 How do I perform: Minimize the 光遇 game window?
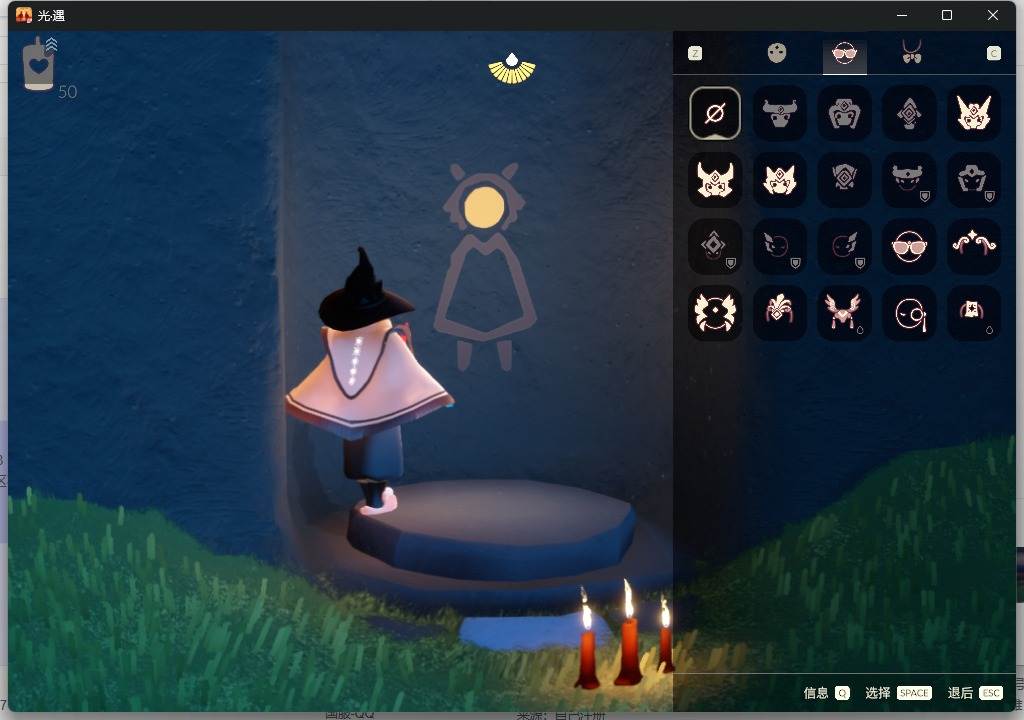tap(902, 15)
